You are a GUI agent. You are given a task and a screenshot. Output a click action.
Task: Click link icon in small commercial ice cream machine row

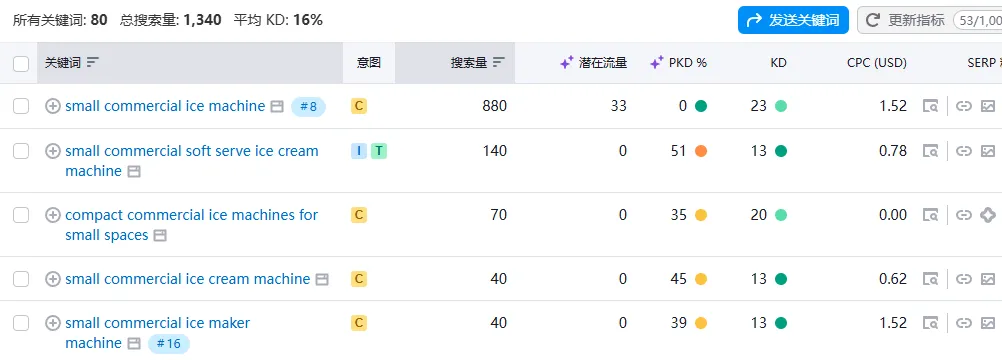click(x=964, y=279)
